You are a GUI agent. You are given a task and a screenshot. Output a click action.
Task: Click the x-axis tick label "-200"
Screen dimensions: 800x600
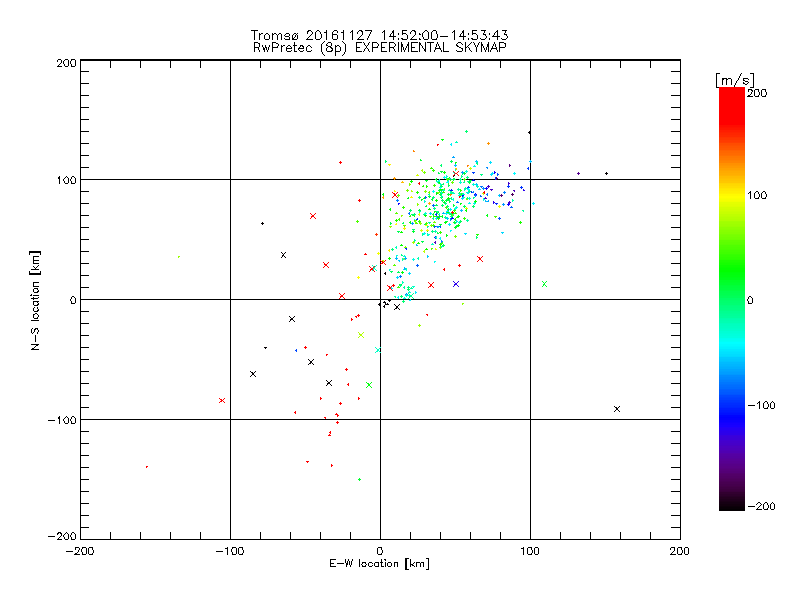80,552
